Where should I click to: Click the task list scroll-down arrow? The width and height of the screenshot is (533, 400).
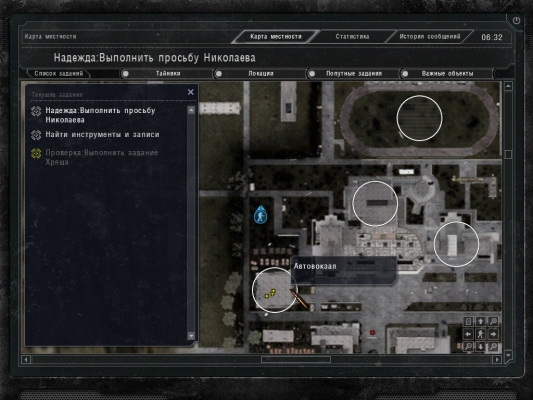191,336
